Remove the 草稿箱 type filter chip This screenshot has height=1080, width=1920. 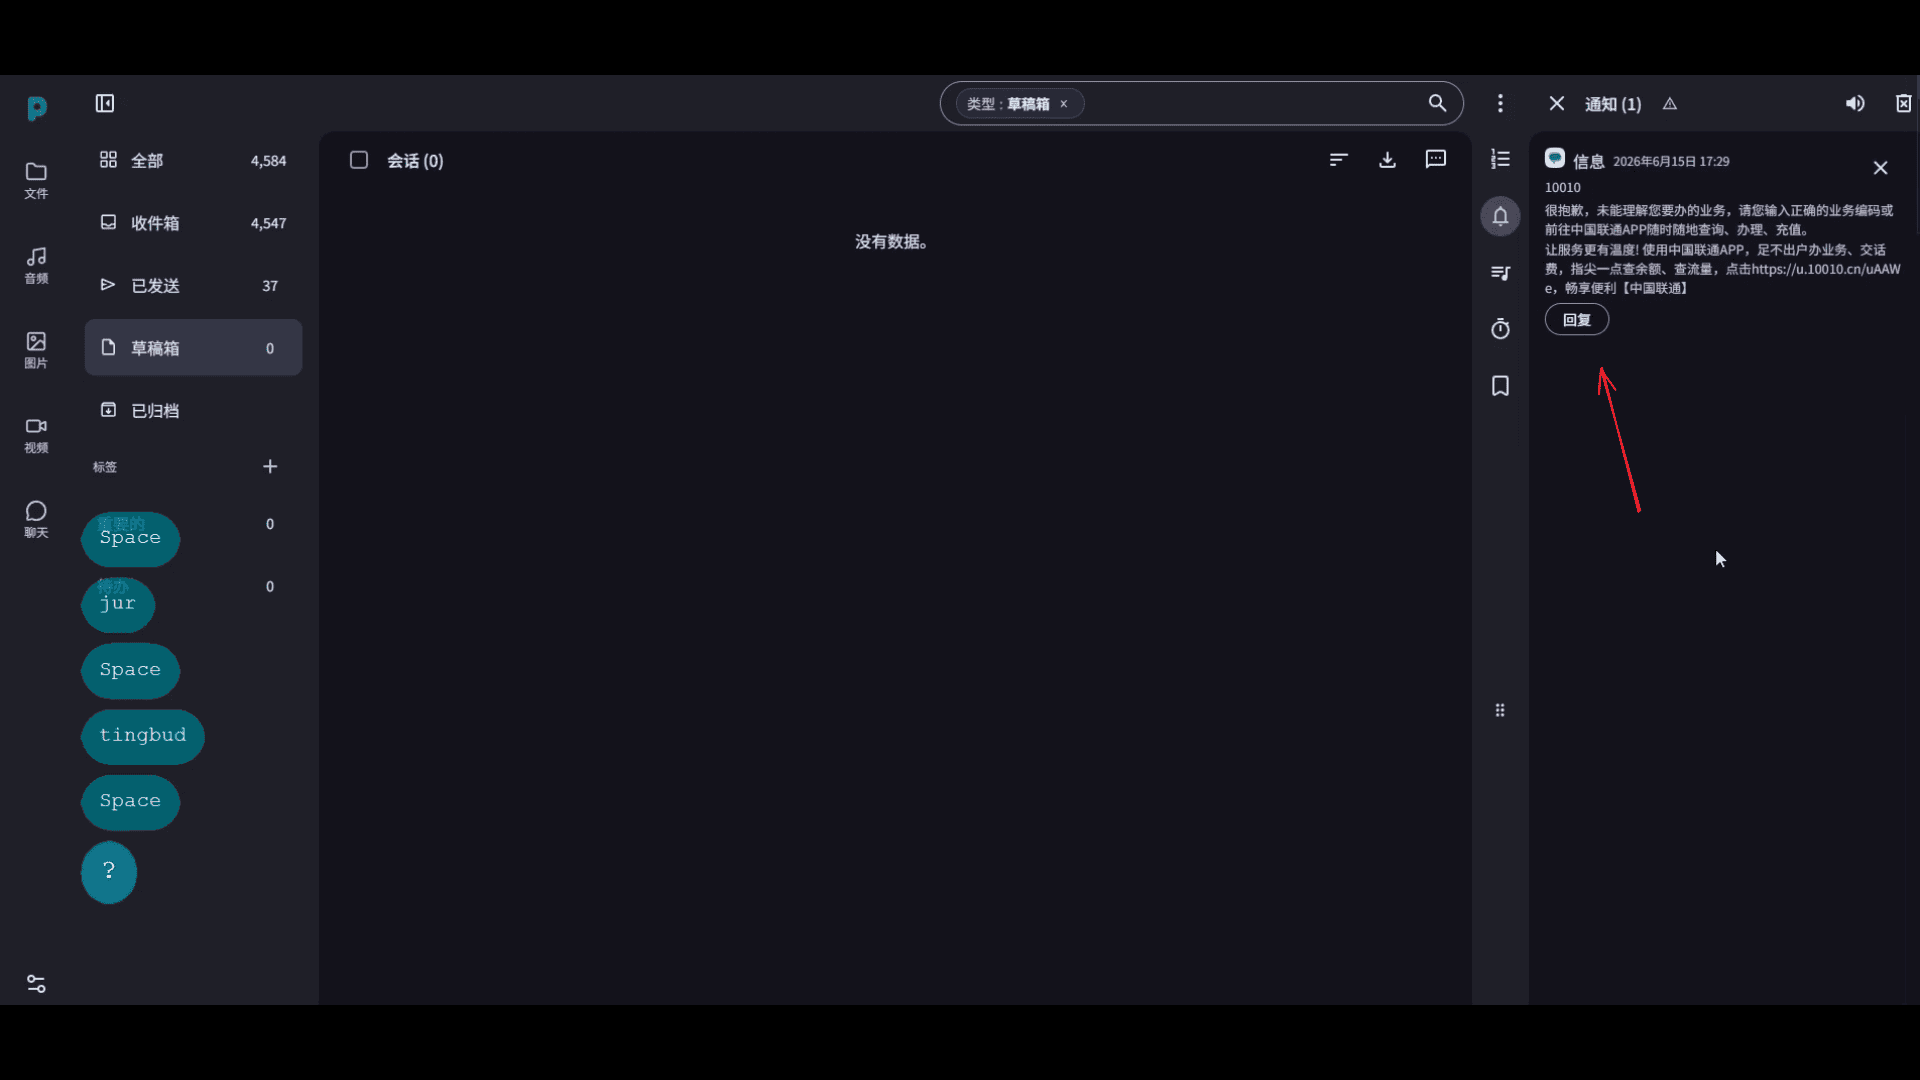pos(1064,104)
